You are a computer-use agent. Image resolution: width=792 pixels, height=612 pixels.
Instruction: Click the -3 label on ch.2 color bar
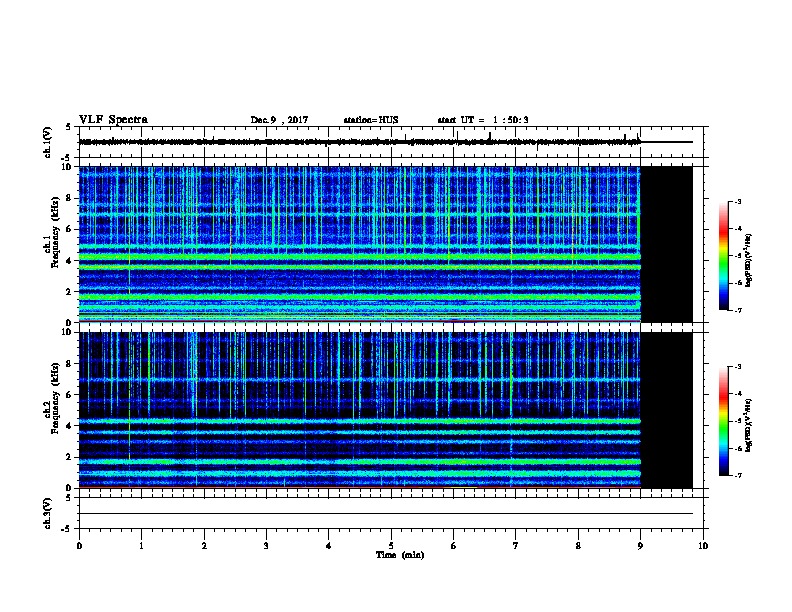(x=737, y=367)
